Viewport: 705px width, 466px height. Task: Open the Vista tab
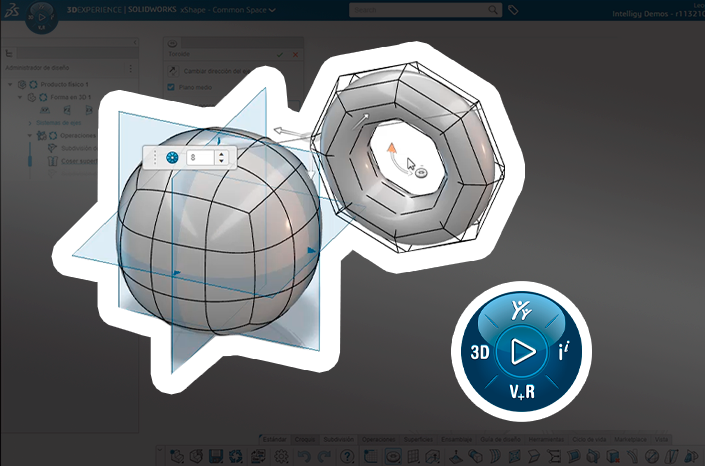(661, 439)
